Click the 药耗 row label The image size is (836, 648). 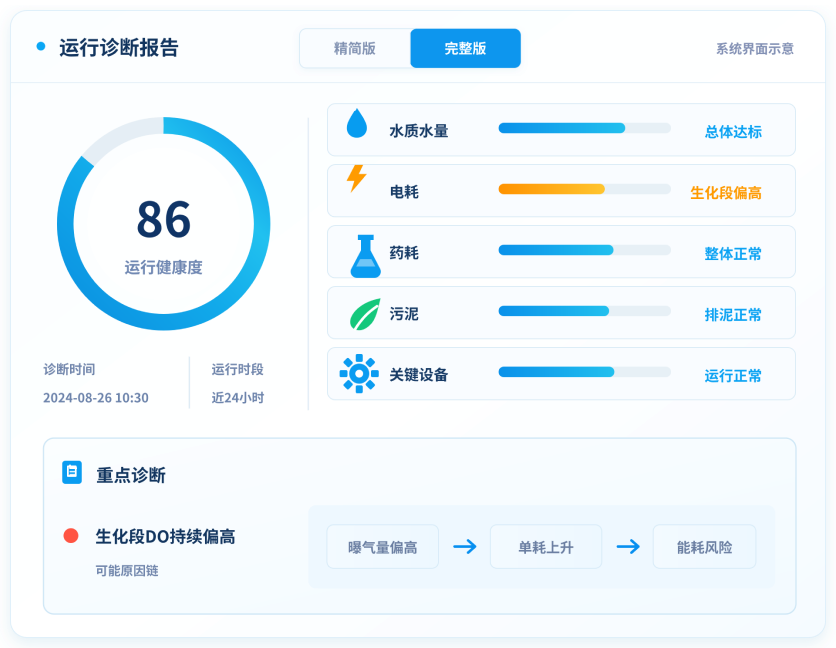[x=404, y=253]
